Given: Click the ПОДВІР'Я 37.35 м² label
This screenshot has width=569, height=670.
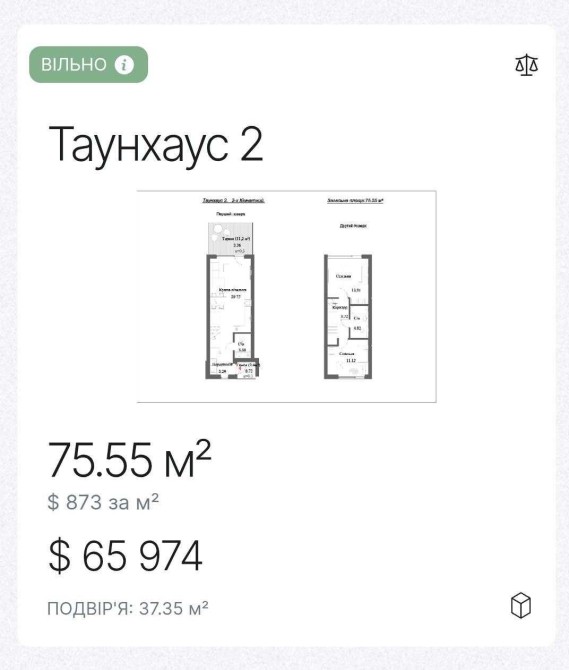Looking at the screenshot, I should [128, 608].
